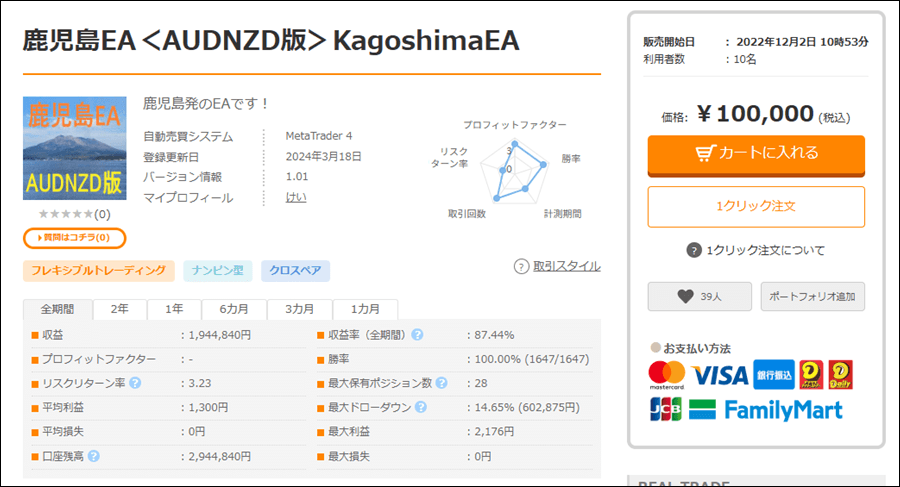Click the MetaTrader 4 text
The height and width of the screenshot is (487, 900).
point(319,136)
